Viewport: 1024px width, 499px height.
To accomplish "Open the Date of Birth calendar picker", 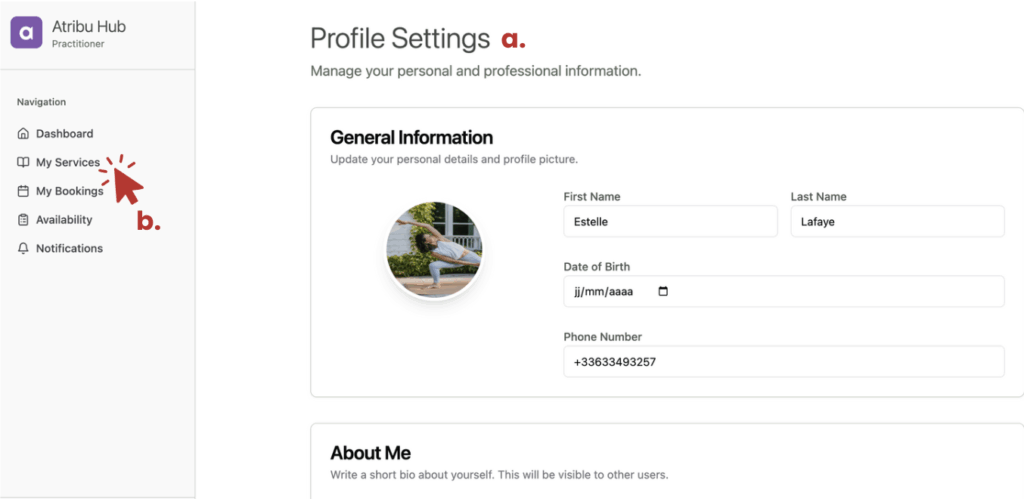I will 662,292.
